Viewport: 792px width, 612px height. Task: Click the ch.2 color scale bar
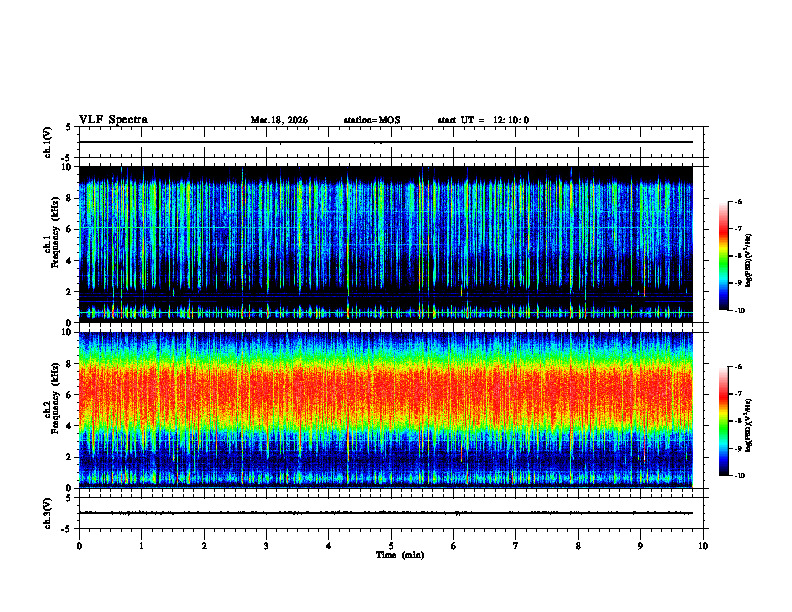tap(723, 421)
